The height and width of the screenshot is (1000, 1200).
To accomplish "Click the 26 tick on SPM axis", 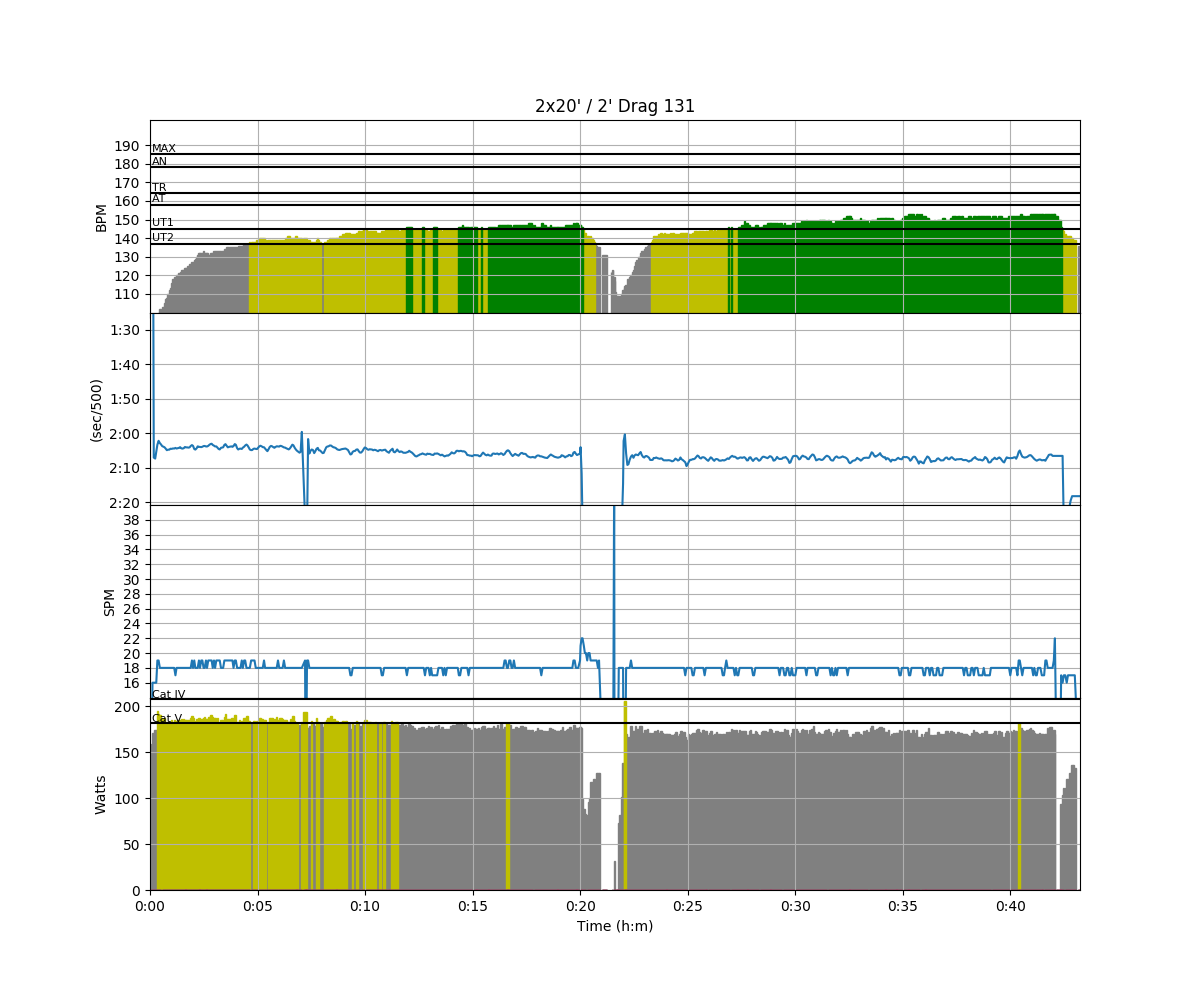I will 131,609.
